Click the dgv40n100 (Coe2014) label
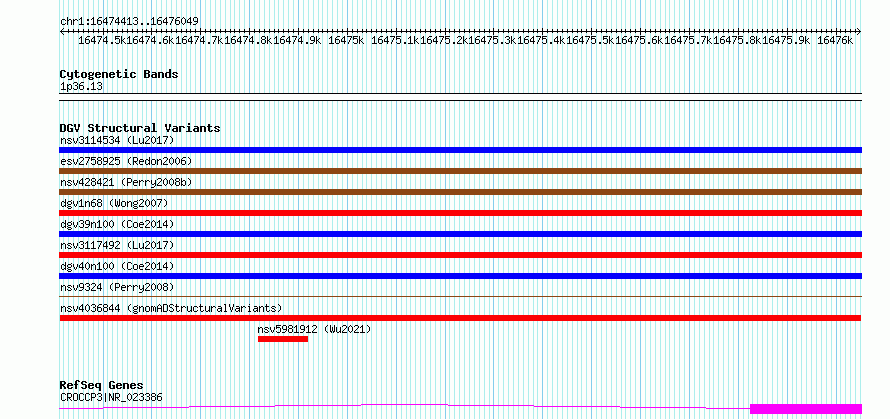The image size is (890, 419). (x=117, y=266)
